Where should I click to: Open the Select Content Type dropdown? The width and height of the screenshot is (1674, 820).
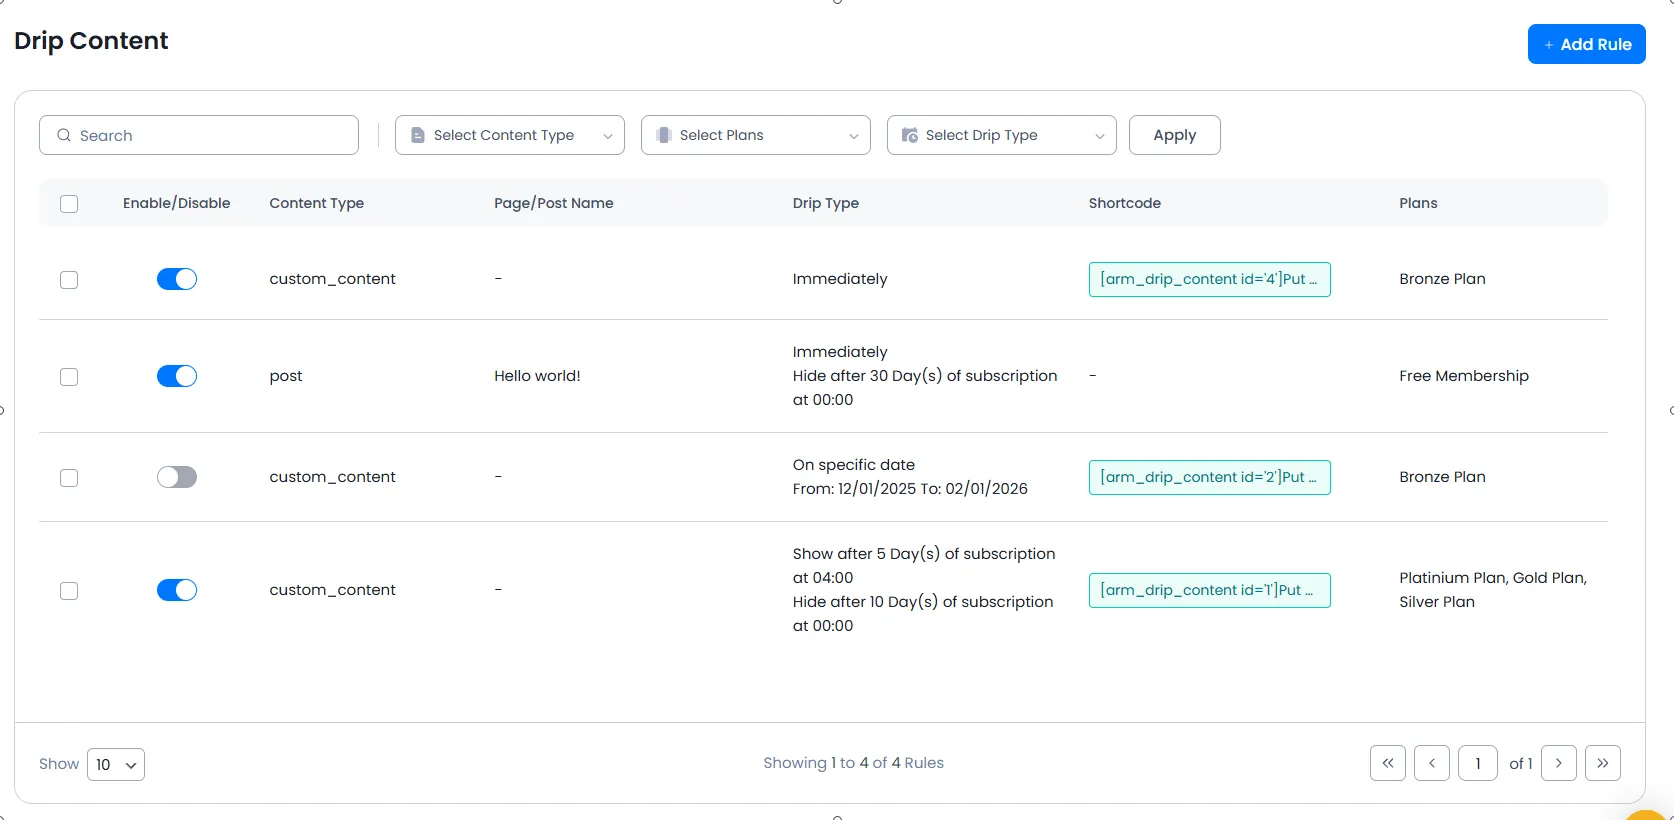509,135
